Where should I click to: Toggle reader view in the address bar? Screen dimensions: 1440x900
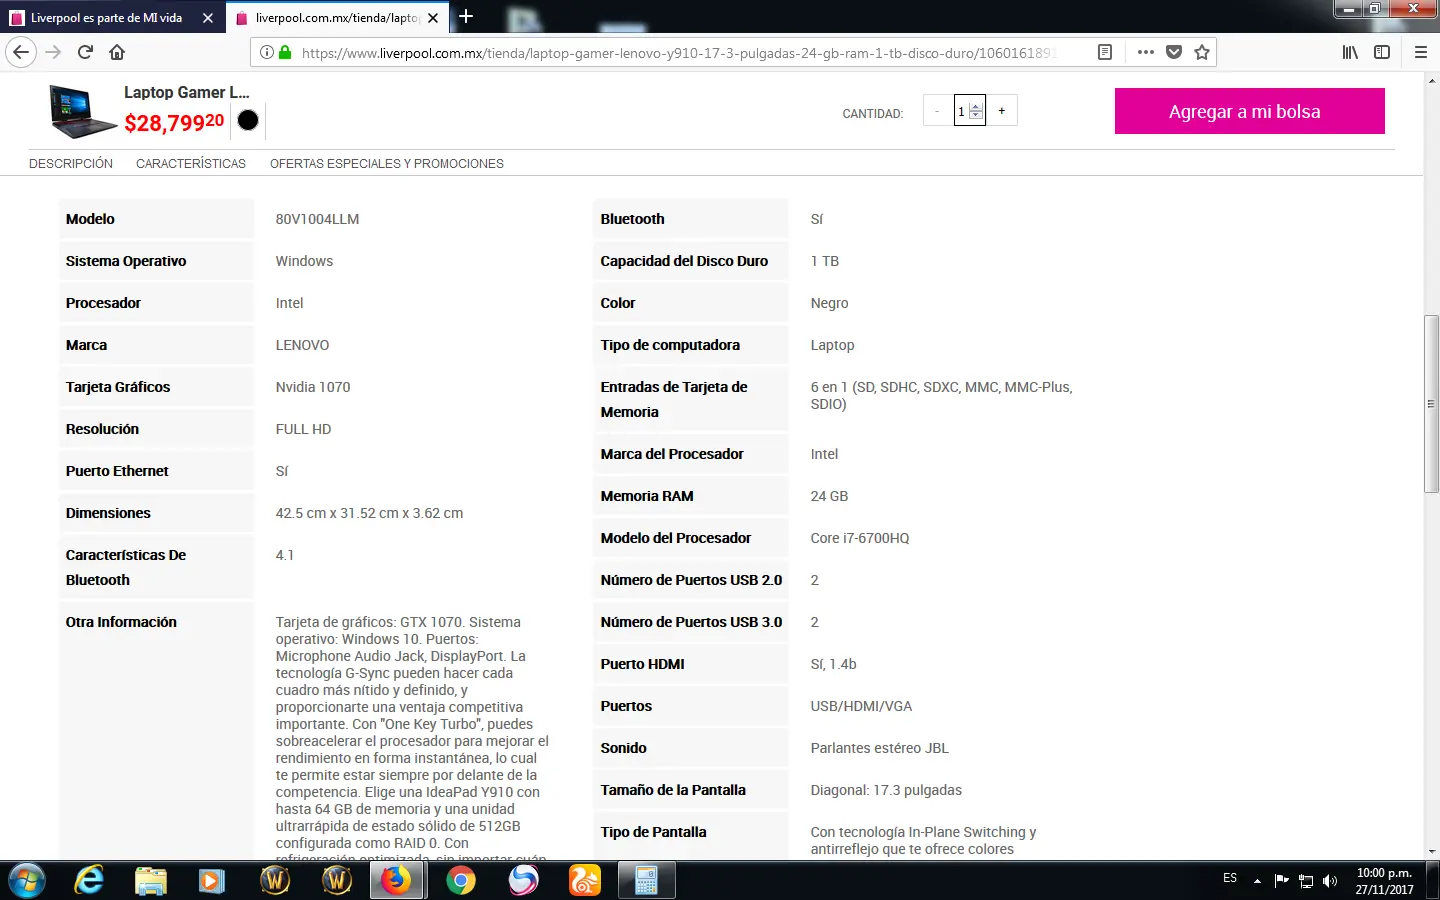pos(1105,52)
